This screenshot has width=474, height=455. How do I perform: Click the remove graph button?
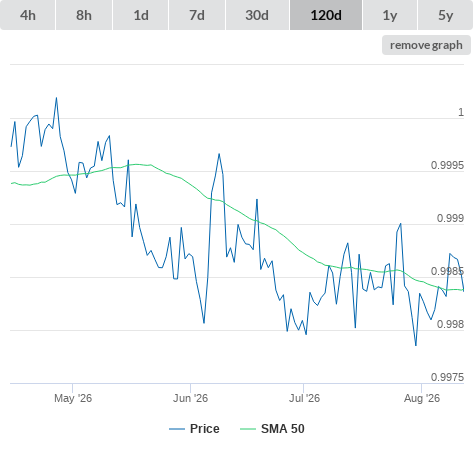point(426,45)
